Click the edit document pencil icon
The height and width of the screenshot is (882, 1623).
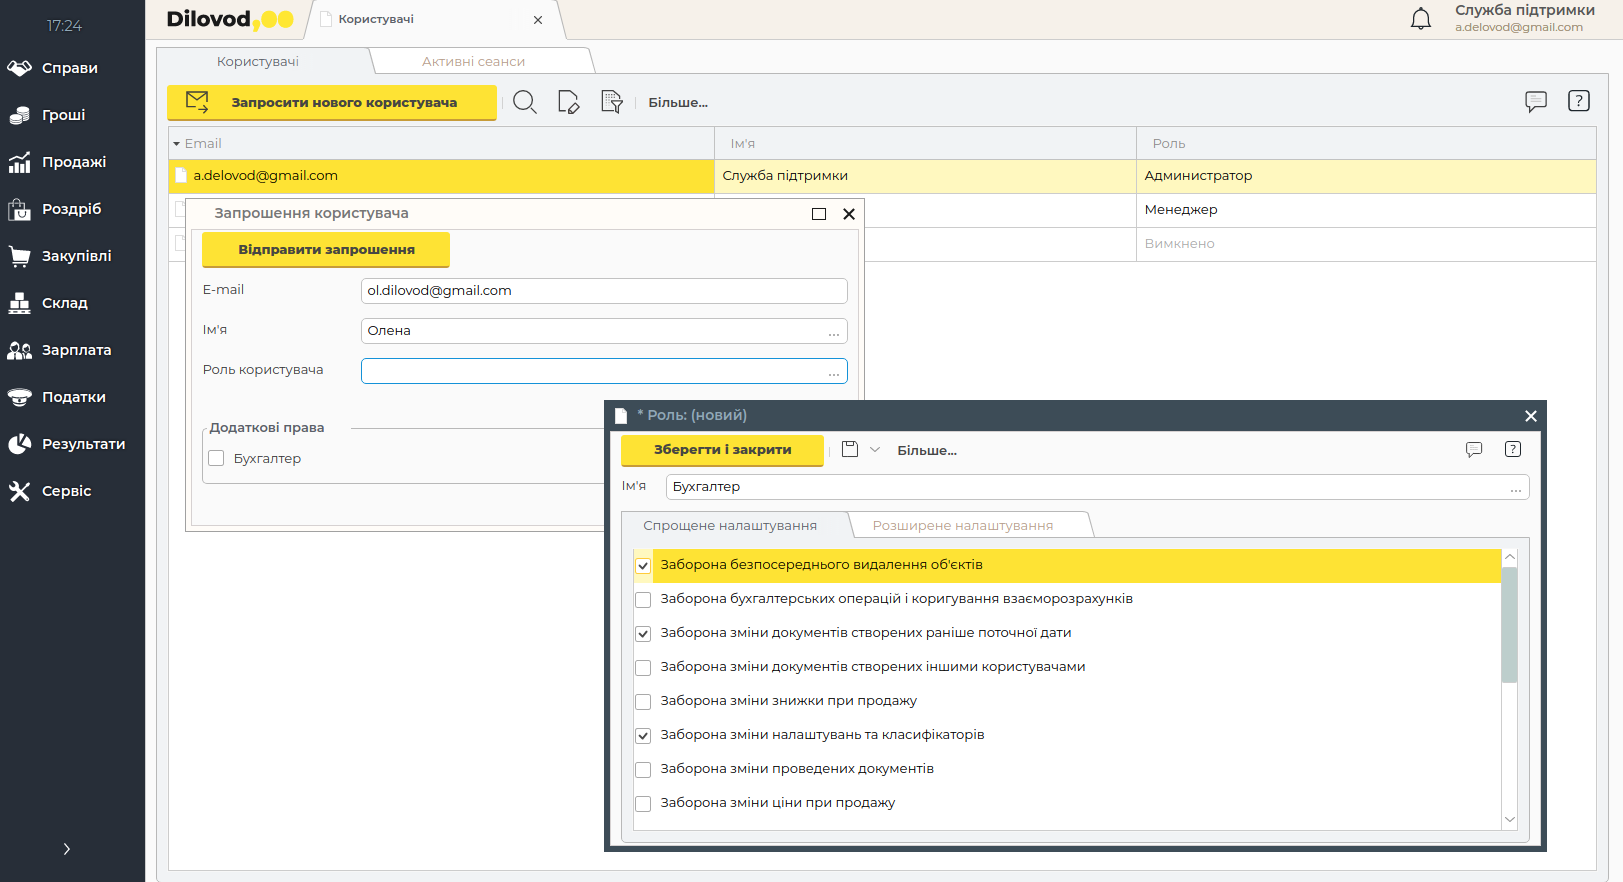tap(568, 102)
